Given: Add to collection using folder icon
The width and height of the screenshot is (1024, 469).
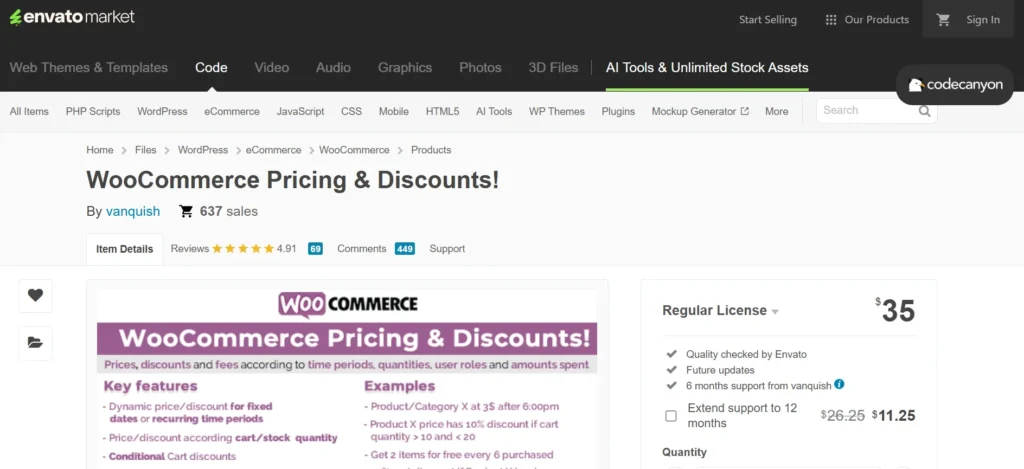Looking at the screenshot, I should (35, 342).
